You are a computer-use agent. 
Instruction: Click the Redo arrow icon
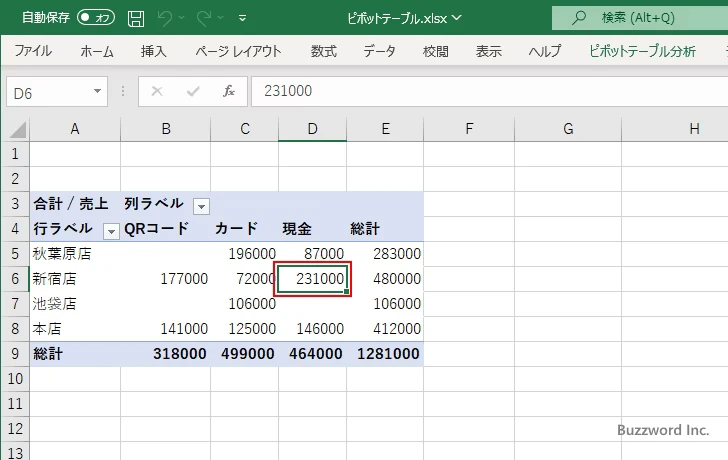(x=203, y=18)
